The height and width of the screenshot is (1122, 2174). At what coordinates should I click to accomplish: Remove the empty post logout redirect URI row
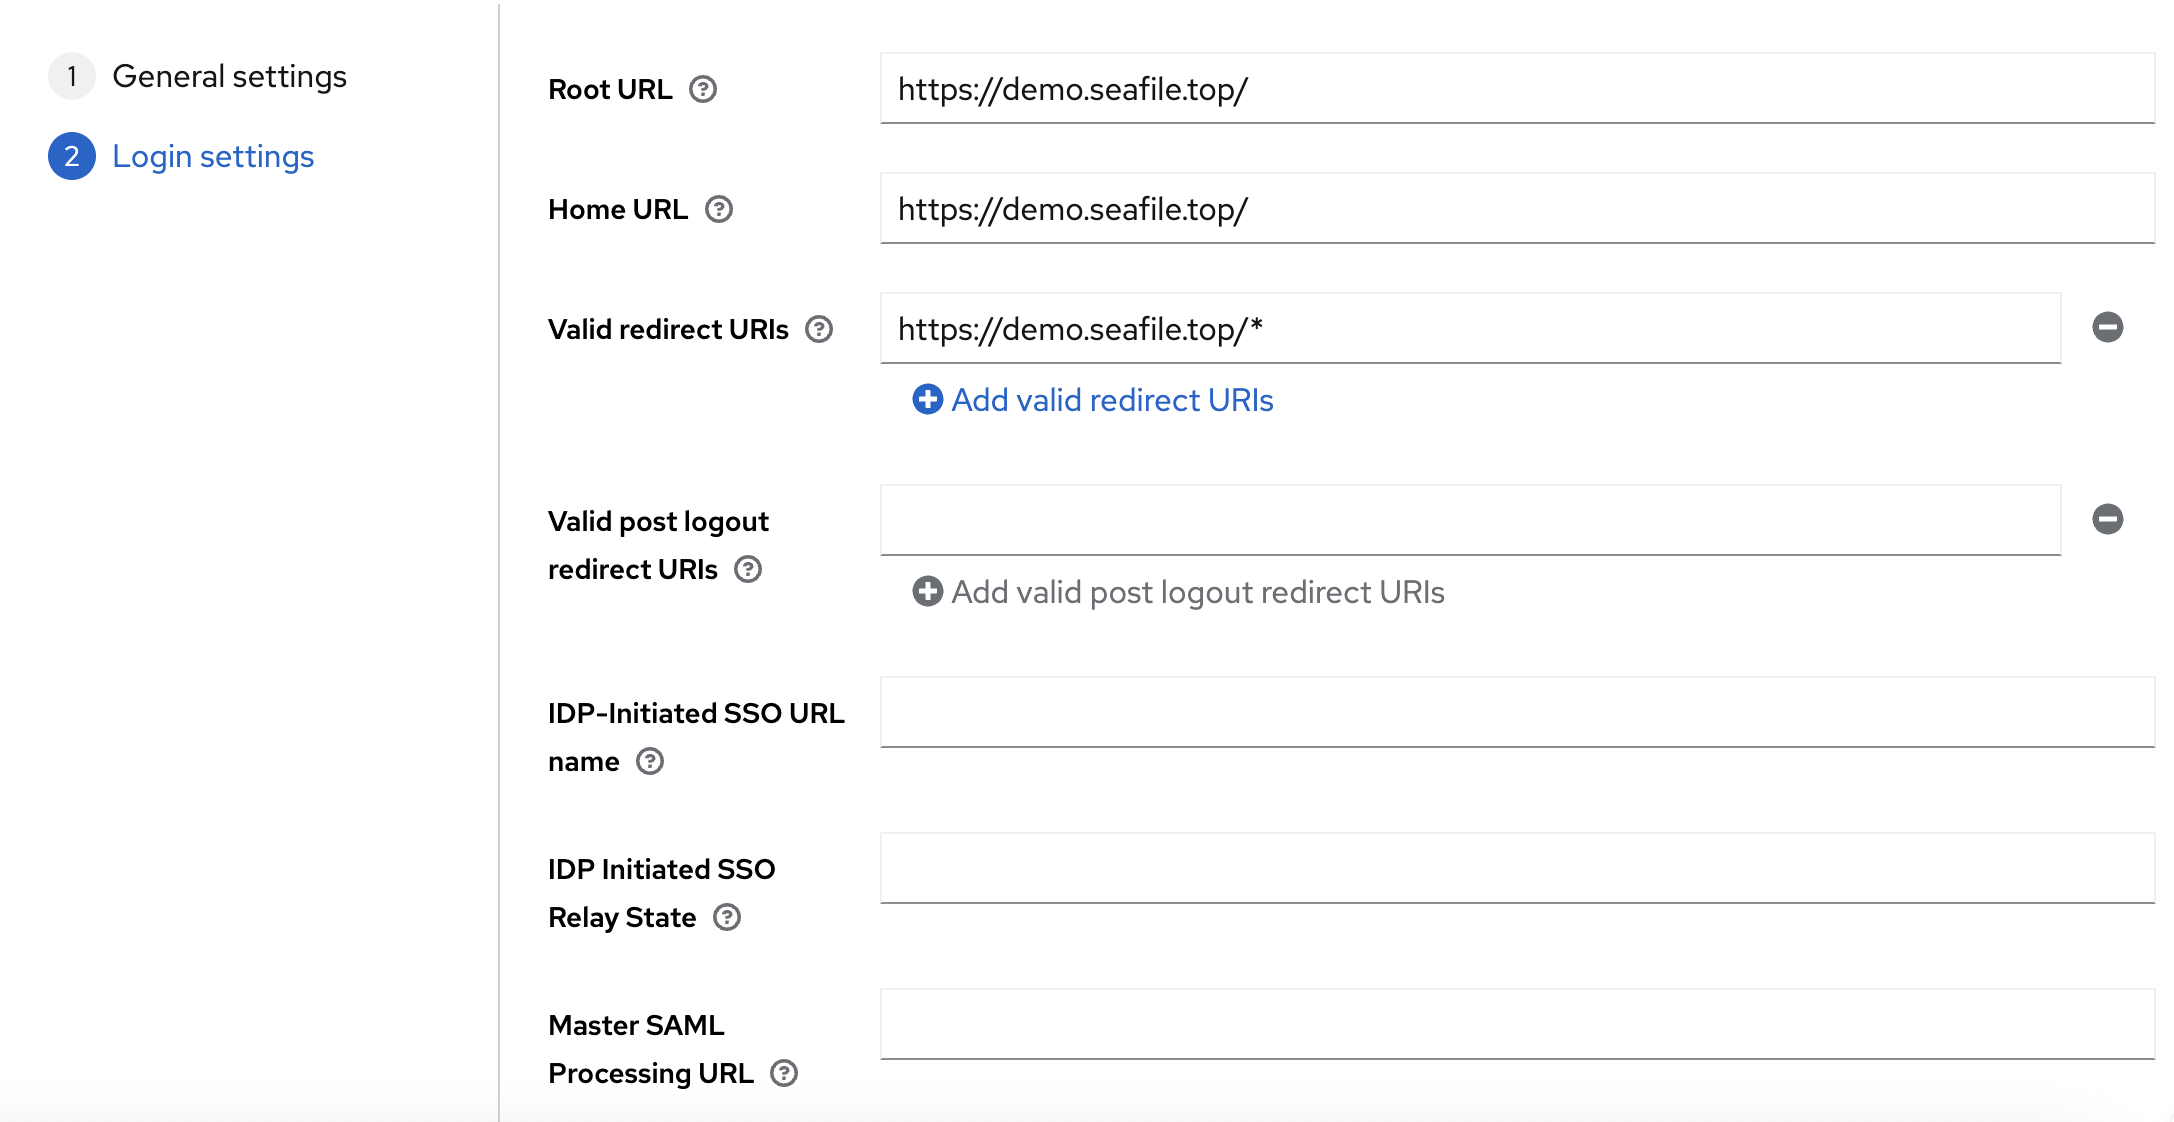click(2108, 519)
